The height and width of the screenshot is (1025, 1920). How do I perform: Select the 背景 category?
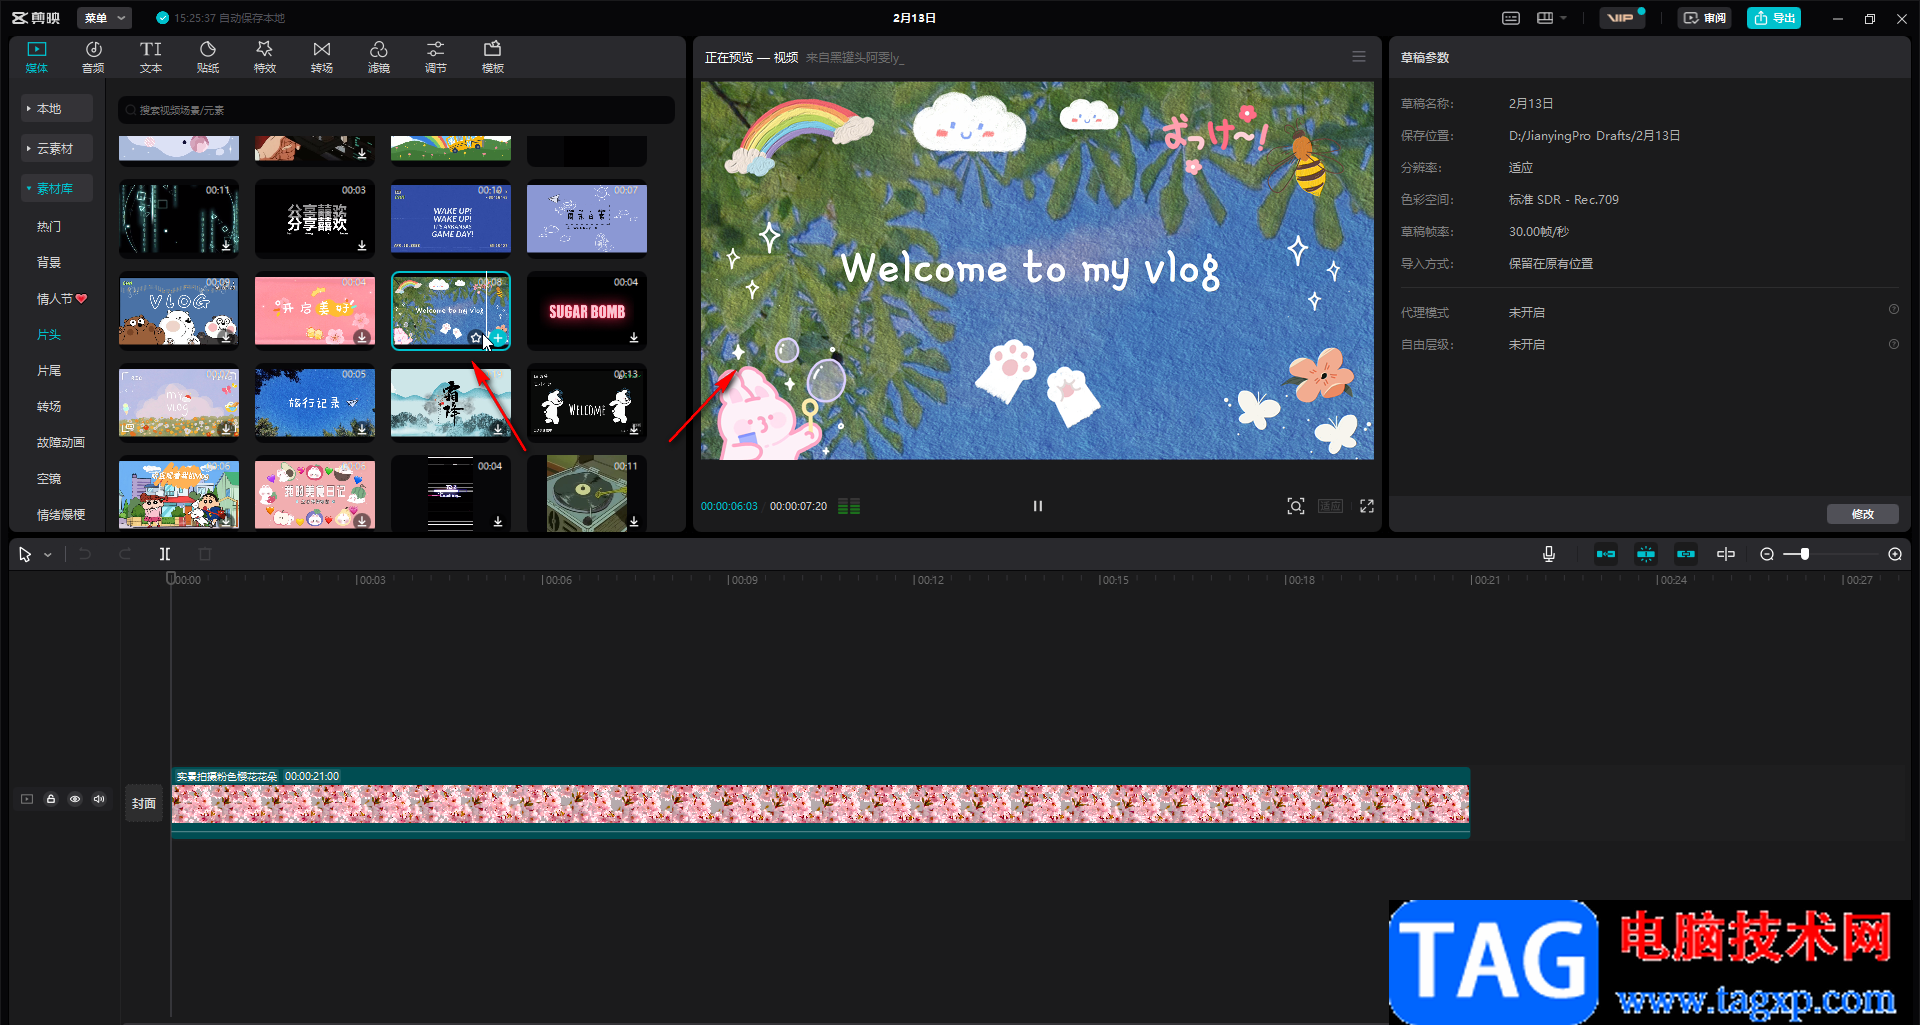tap(49, 262)
